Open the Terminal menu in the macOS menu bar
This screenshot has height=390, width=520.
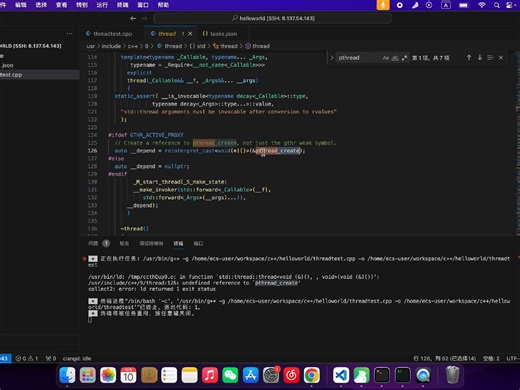click(122, 5)
